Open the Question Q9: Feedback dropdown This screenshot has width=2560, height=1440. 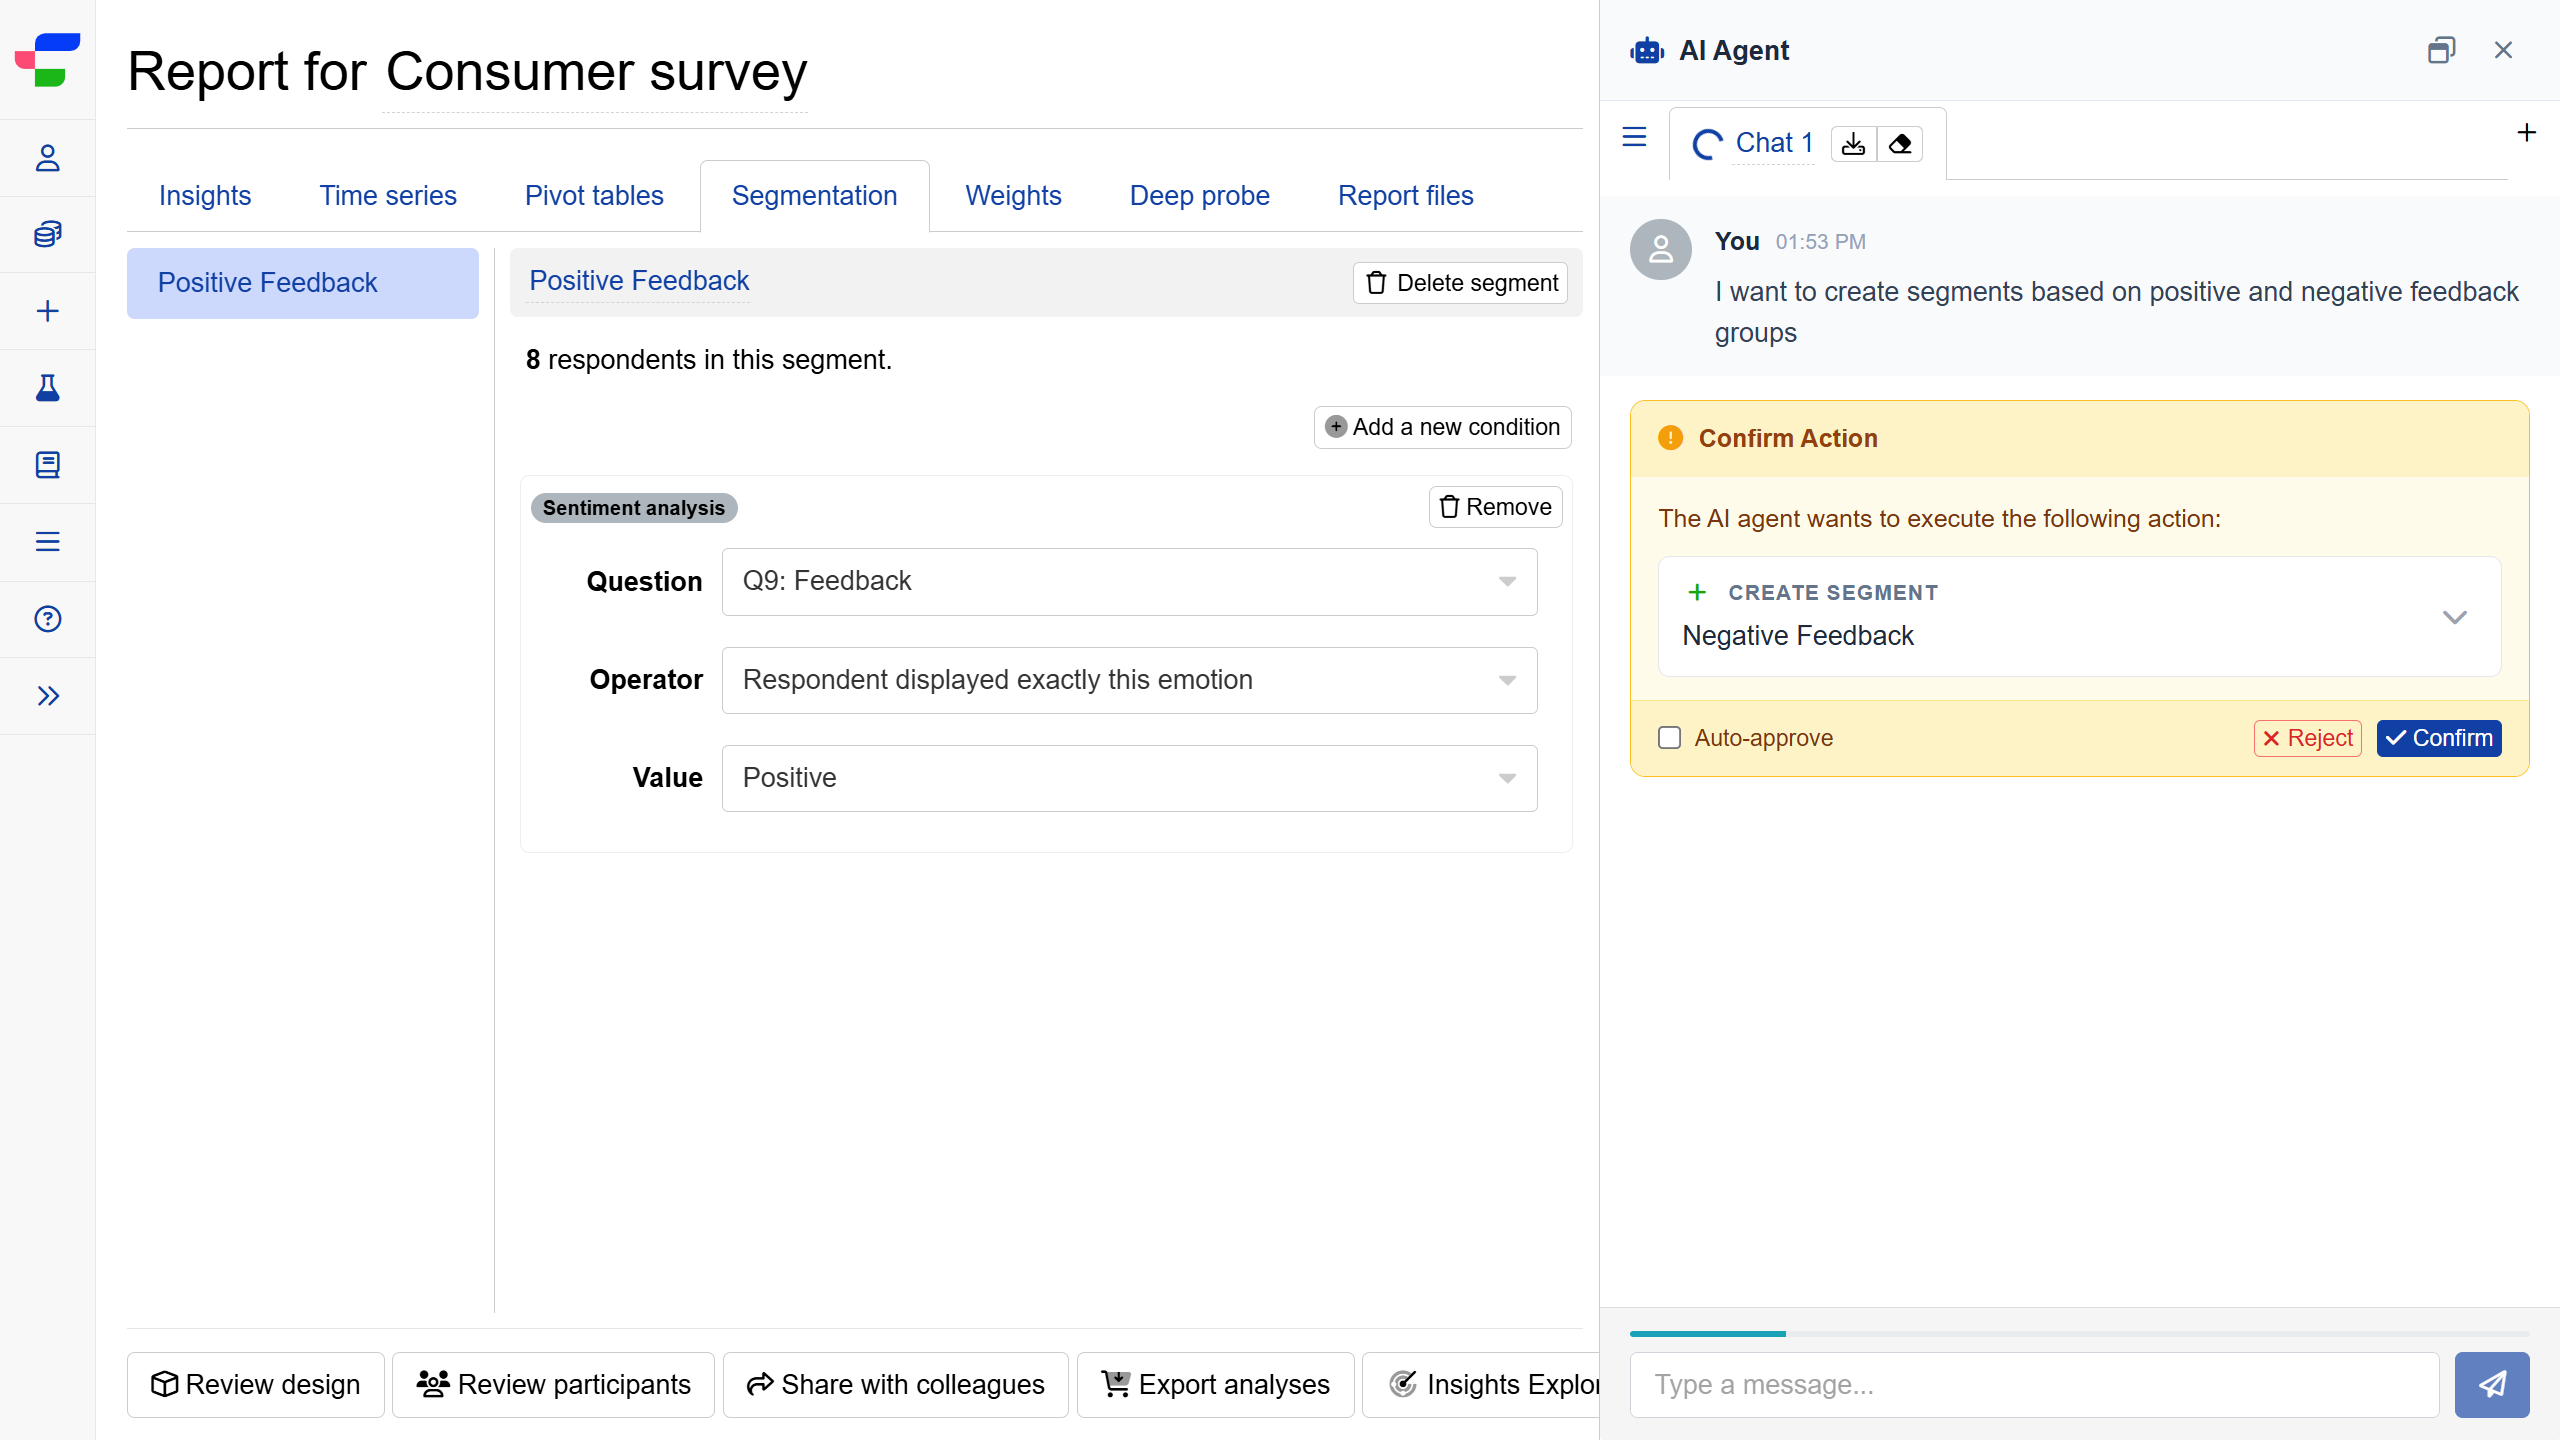tap(1129, 581)
